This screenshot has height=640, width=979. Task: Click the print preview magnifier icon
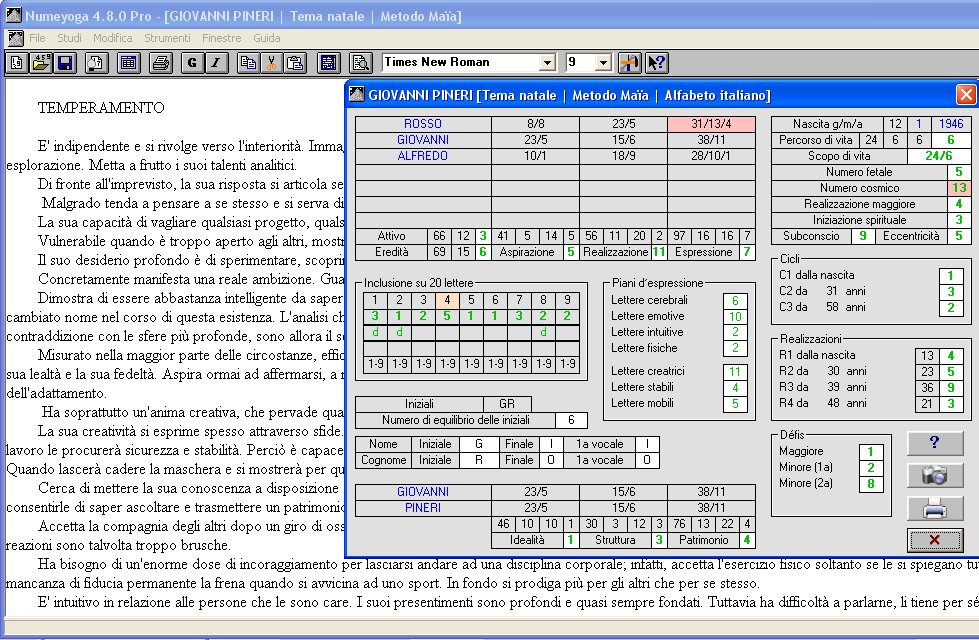coord(361,63)
